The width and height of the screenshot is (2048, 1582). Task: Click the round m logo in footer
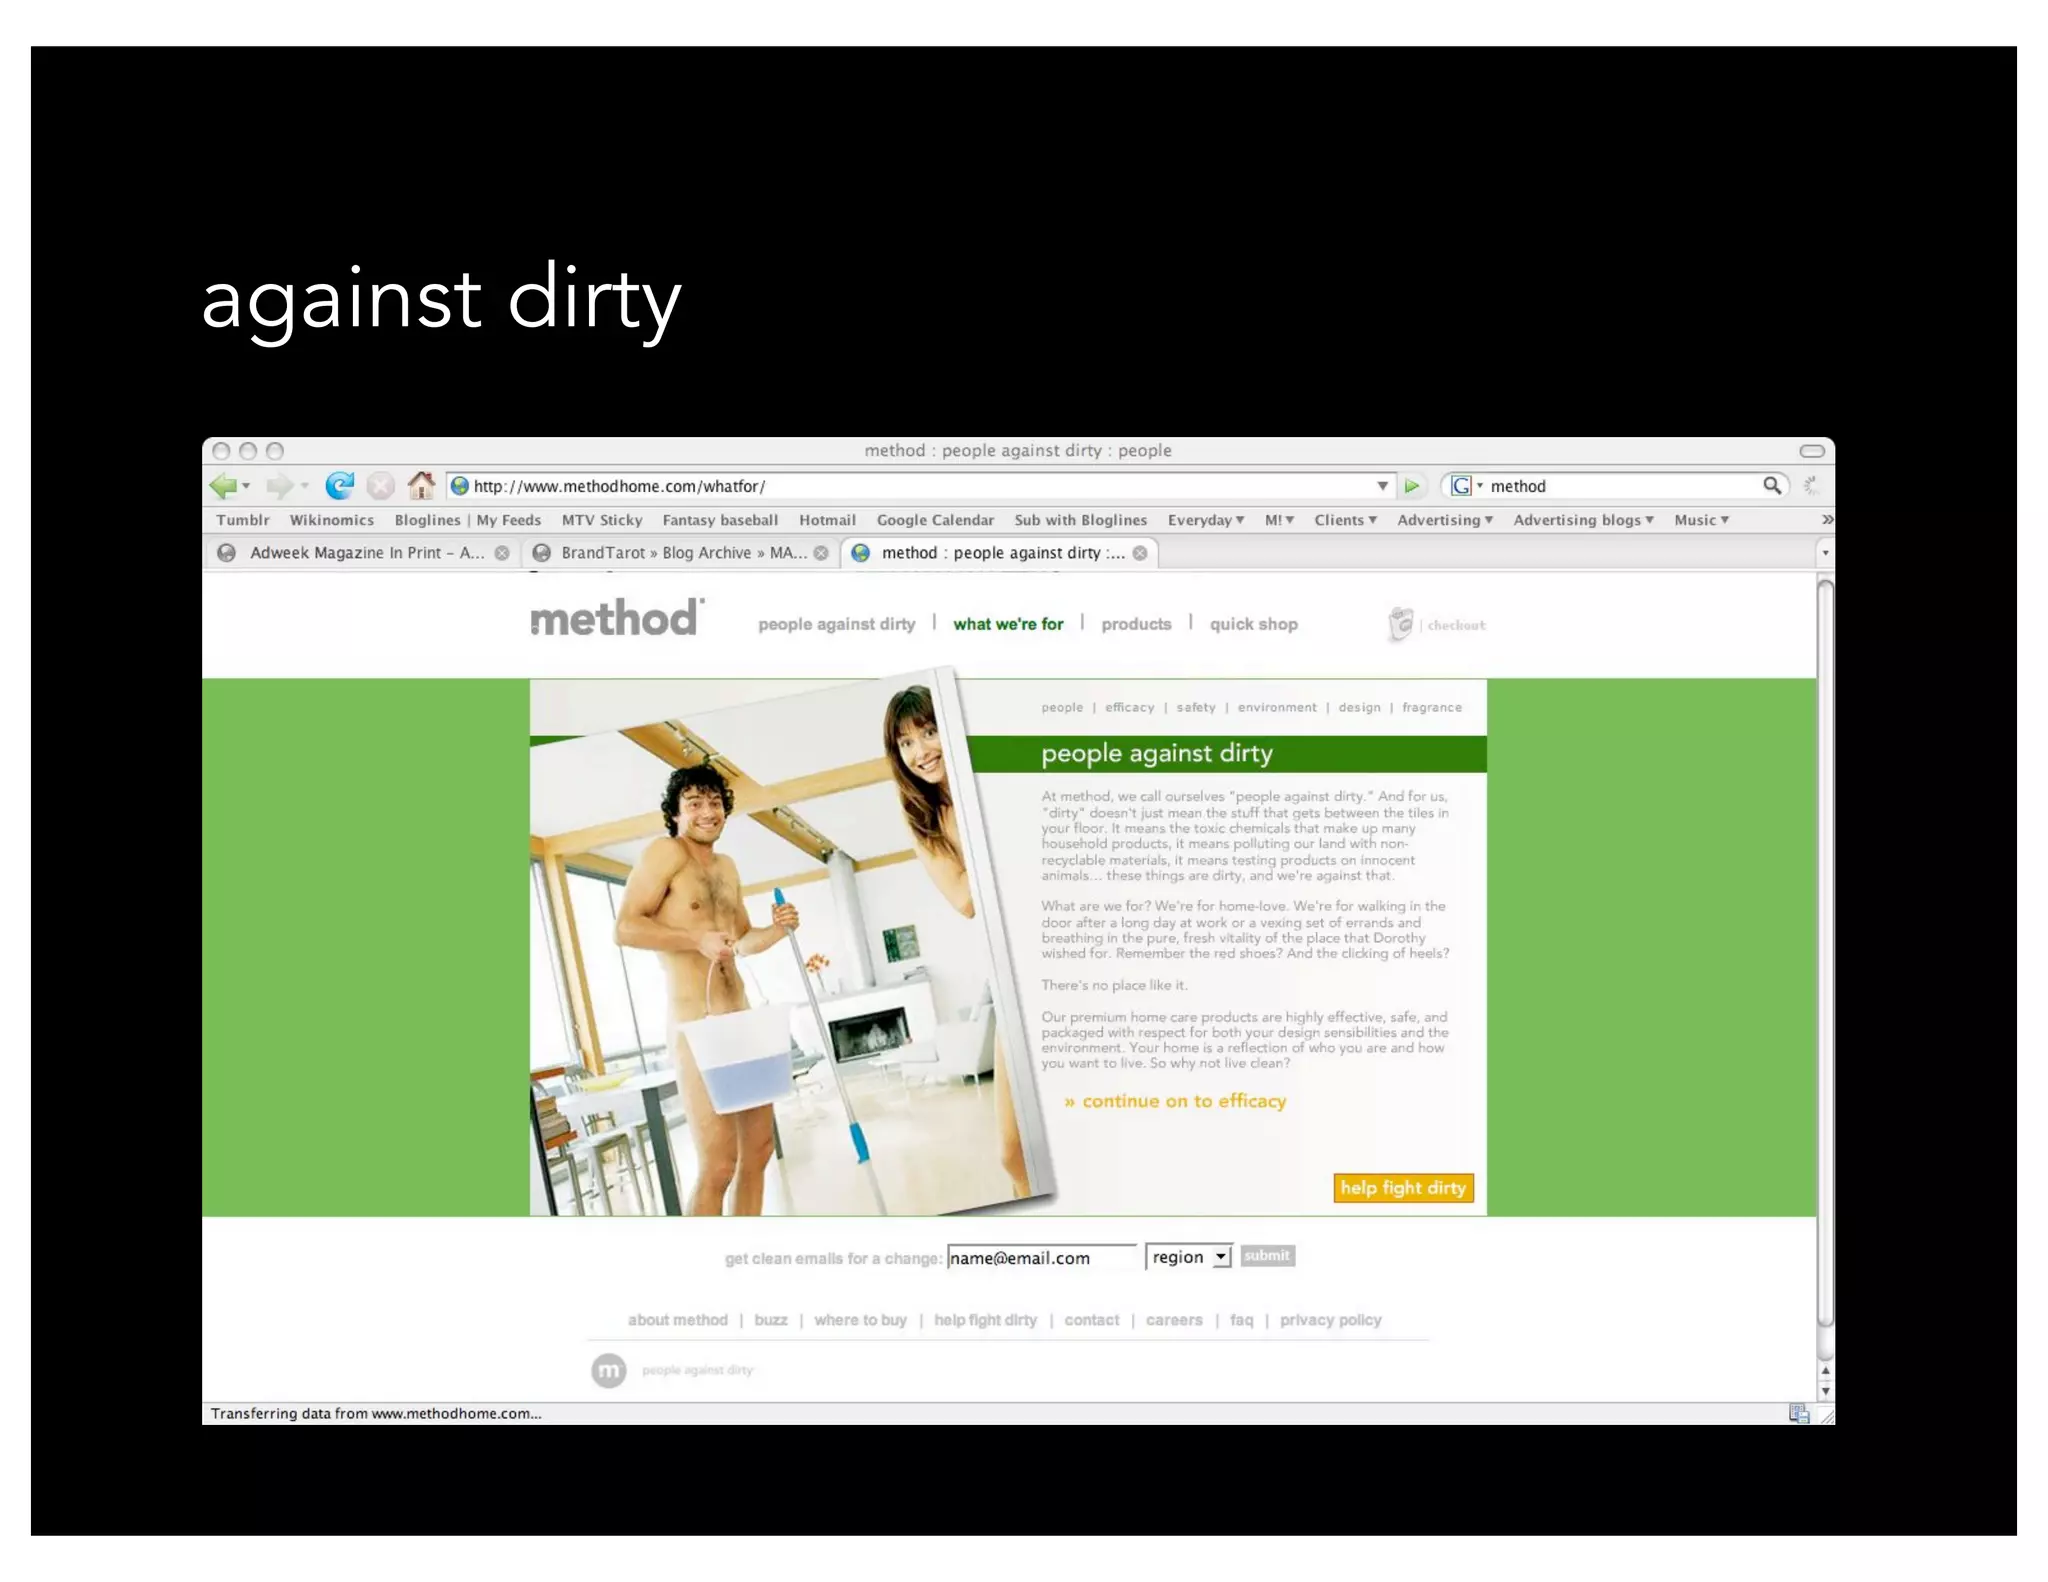pyautogui.click(x=608, y=1370)
